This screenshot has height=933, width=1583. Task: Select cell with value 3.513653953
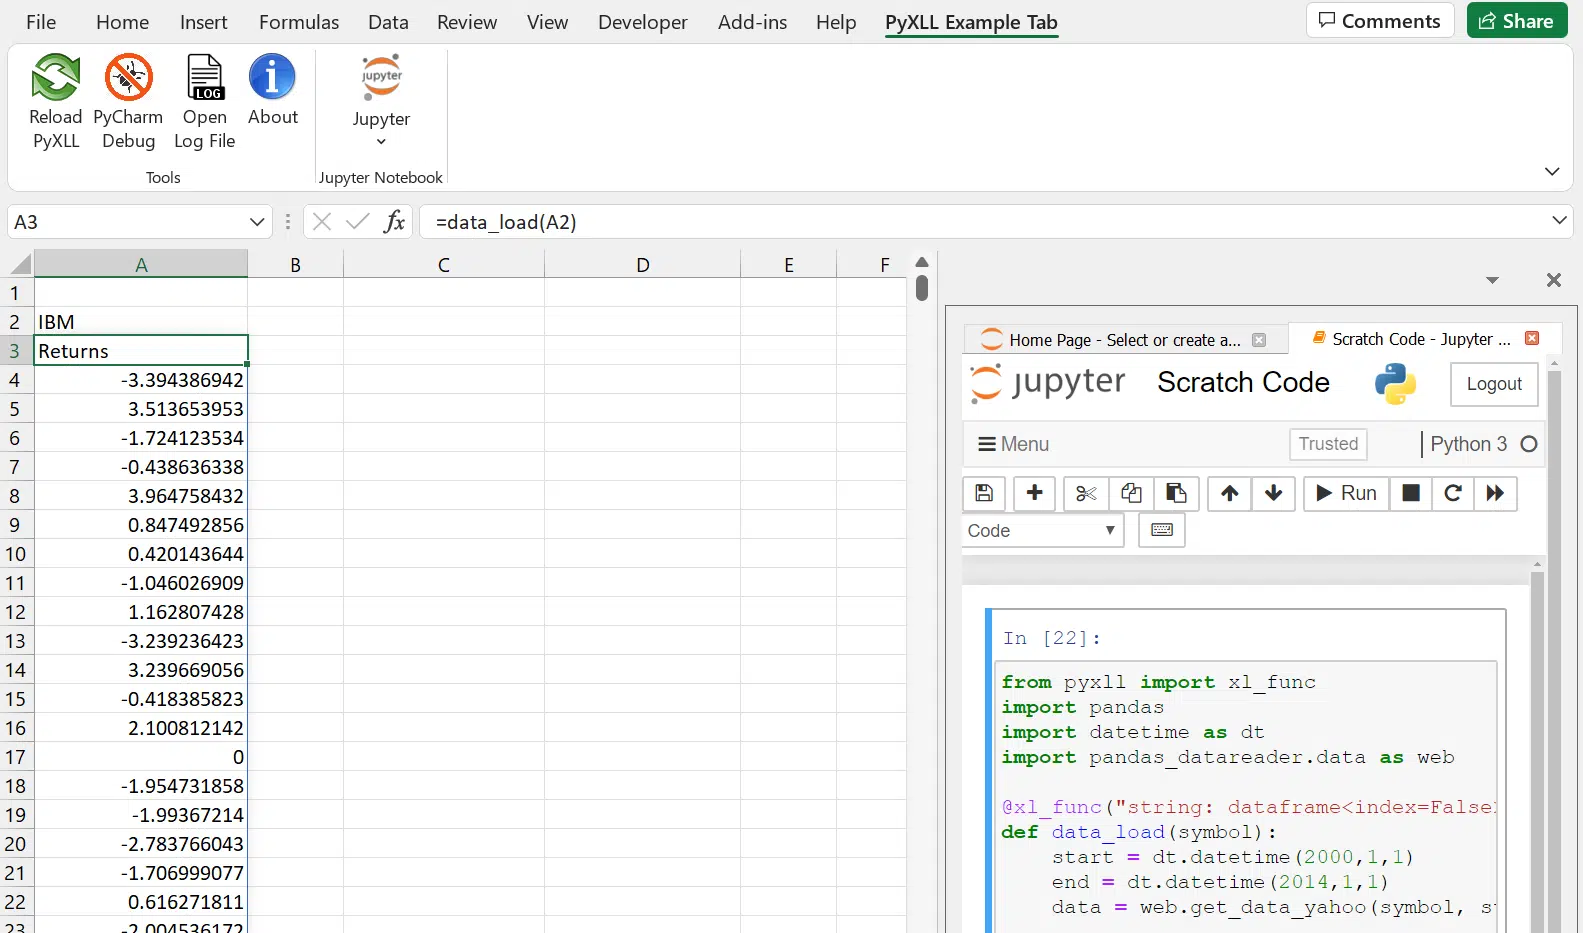(x=141, y=409)
